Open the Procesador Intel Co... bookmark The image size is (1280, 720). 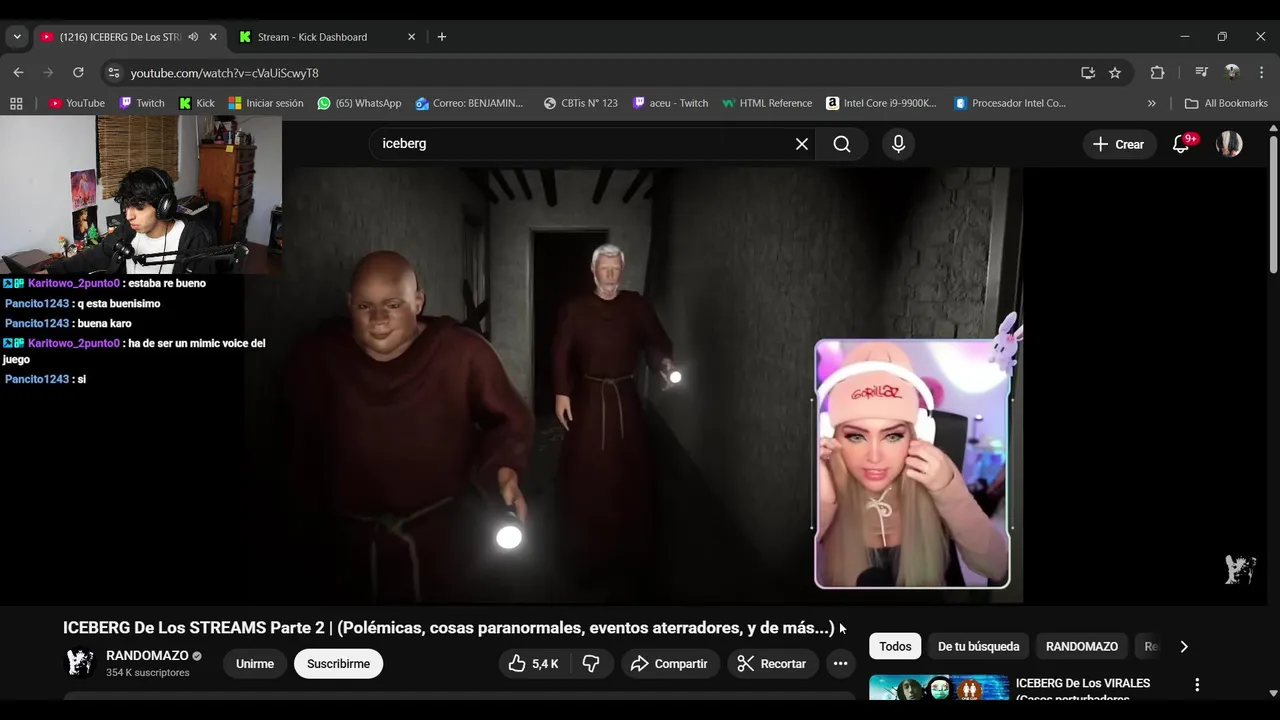[x=1010, y=103]
